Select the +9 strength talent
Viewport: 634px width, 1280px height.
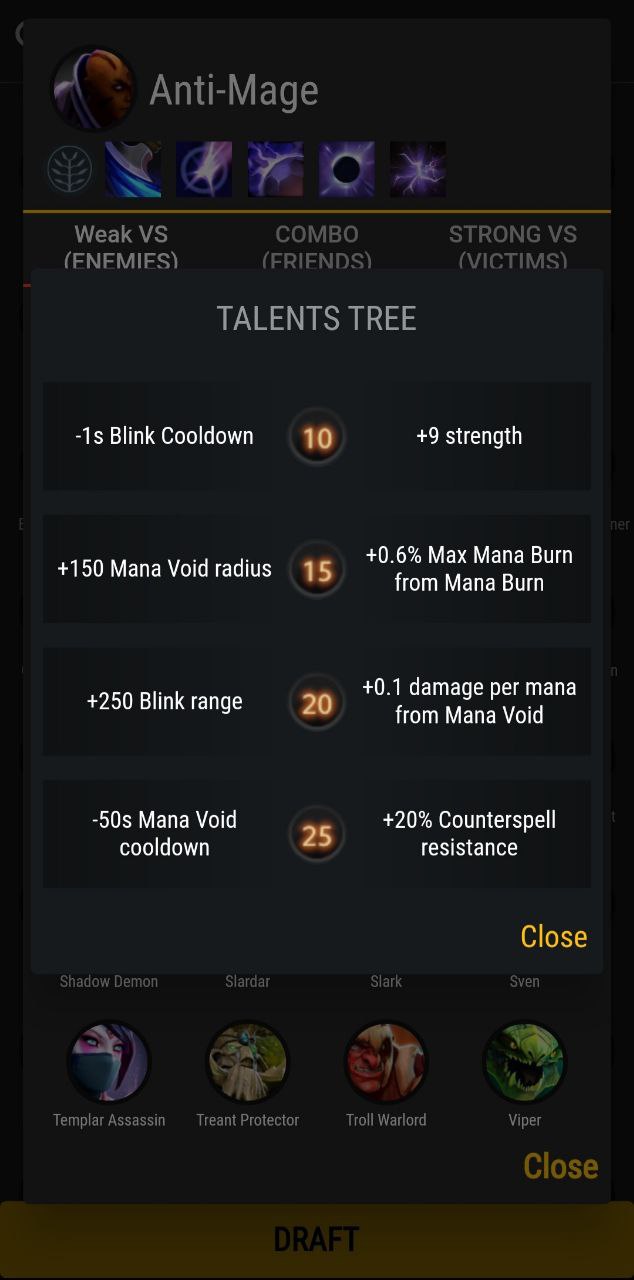(469, 436)
